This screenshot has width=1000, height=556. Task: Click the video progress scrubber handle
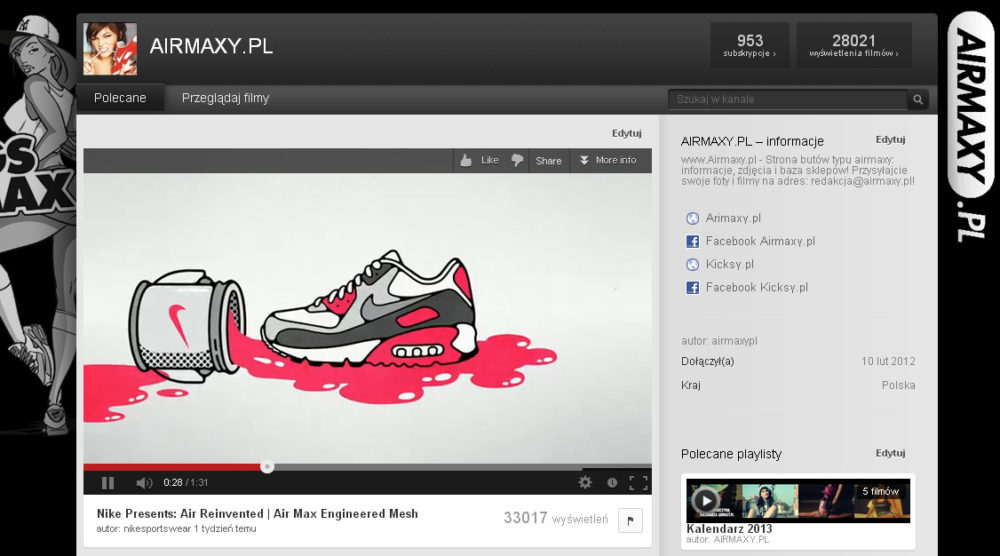click(267, 467)
